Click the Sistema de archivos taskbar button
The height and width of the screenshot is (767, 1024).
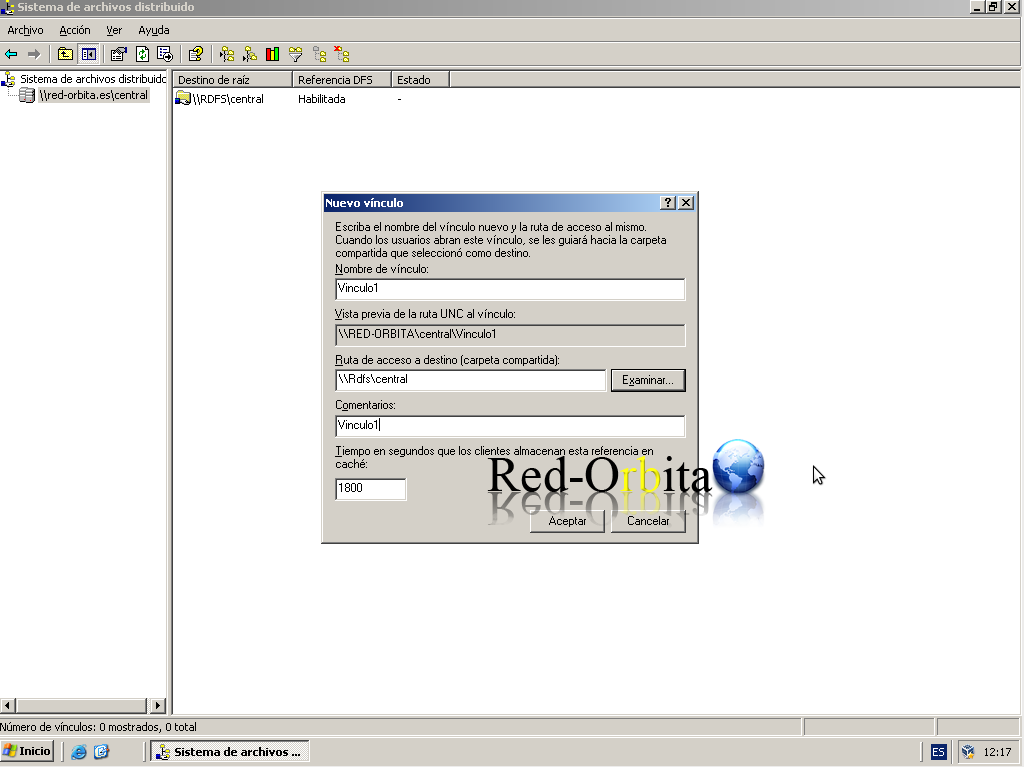click(230, 752)
